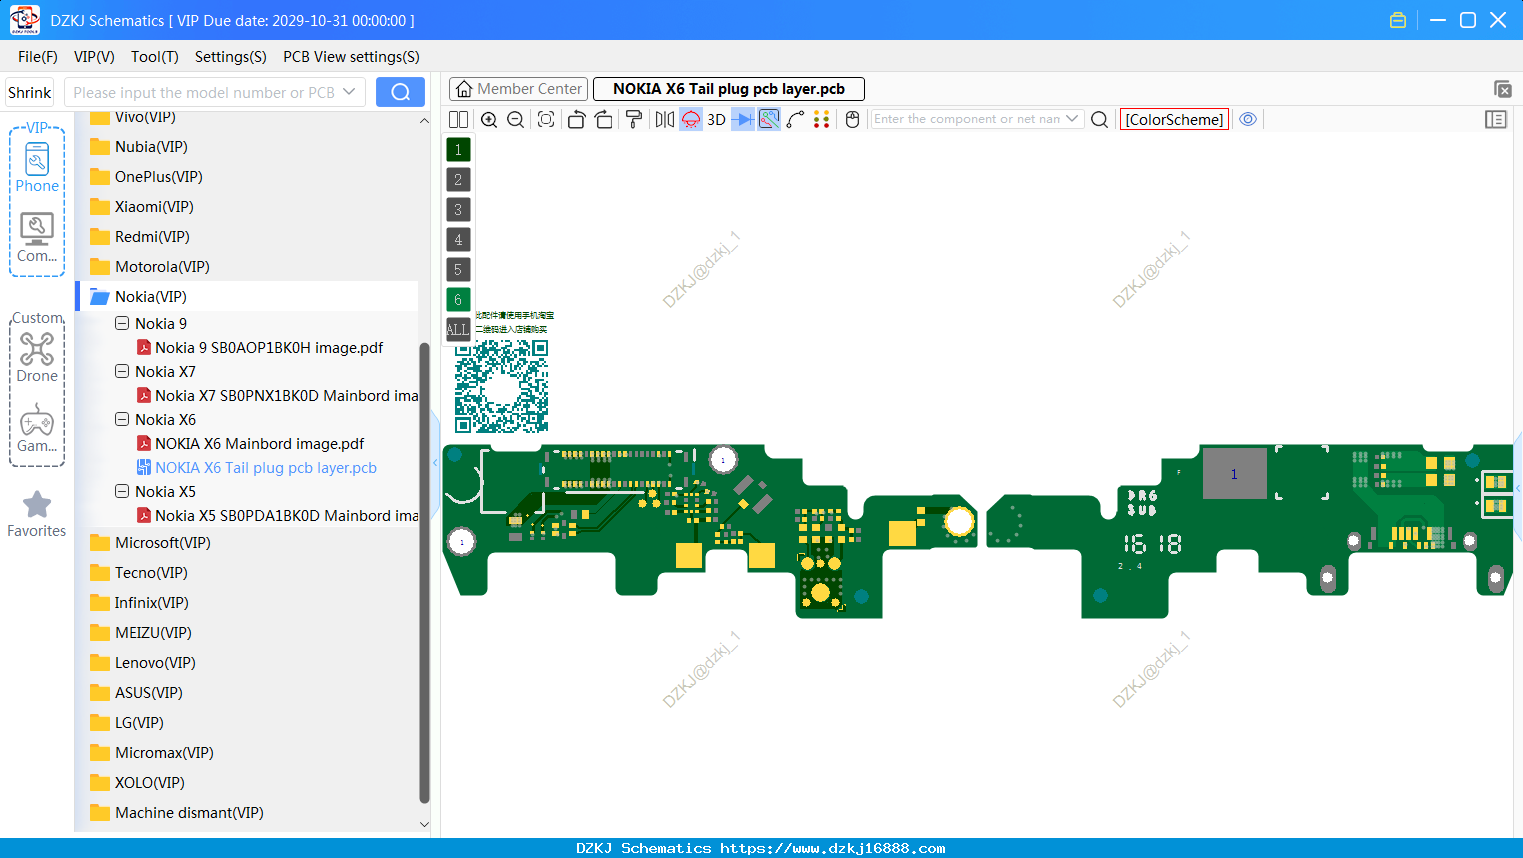The width and height of the screenshot is (1523, 858).
Task: Open PCB View settings(S) menu
Action: click(x=351, y=56)
